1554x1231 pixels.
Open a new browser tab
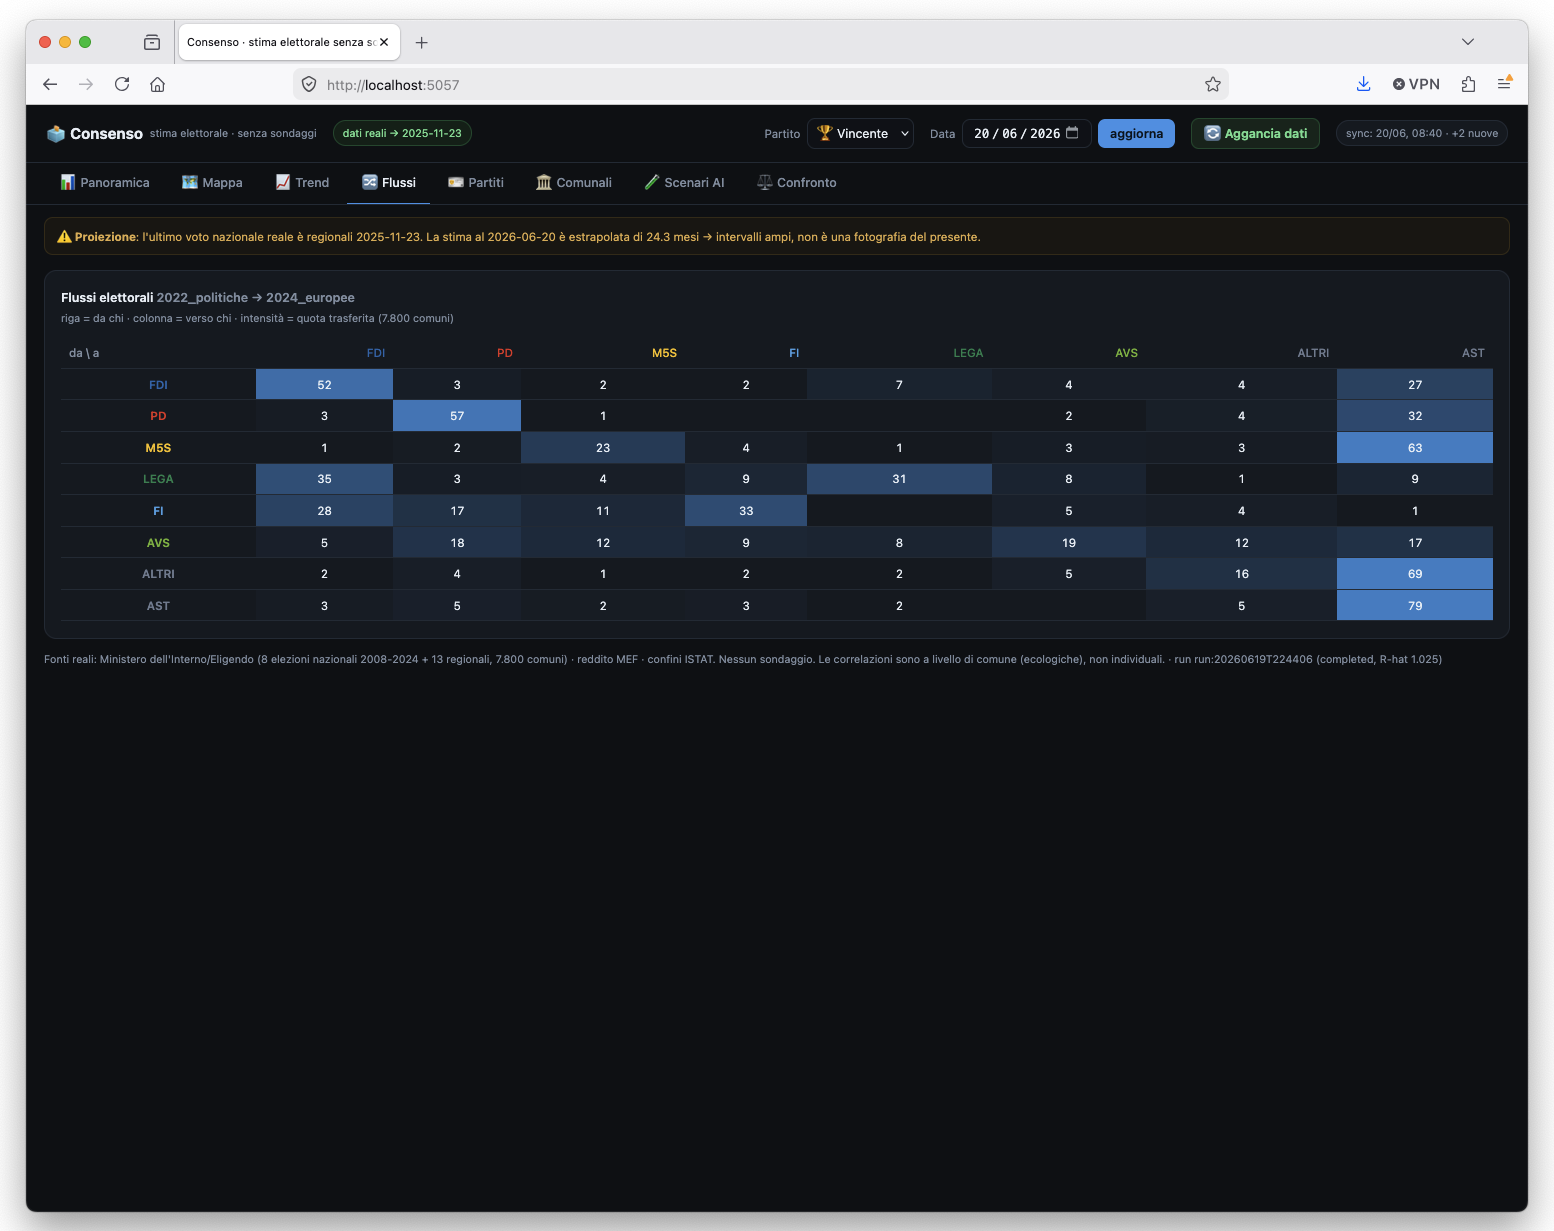[x=421, y=42]
